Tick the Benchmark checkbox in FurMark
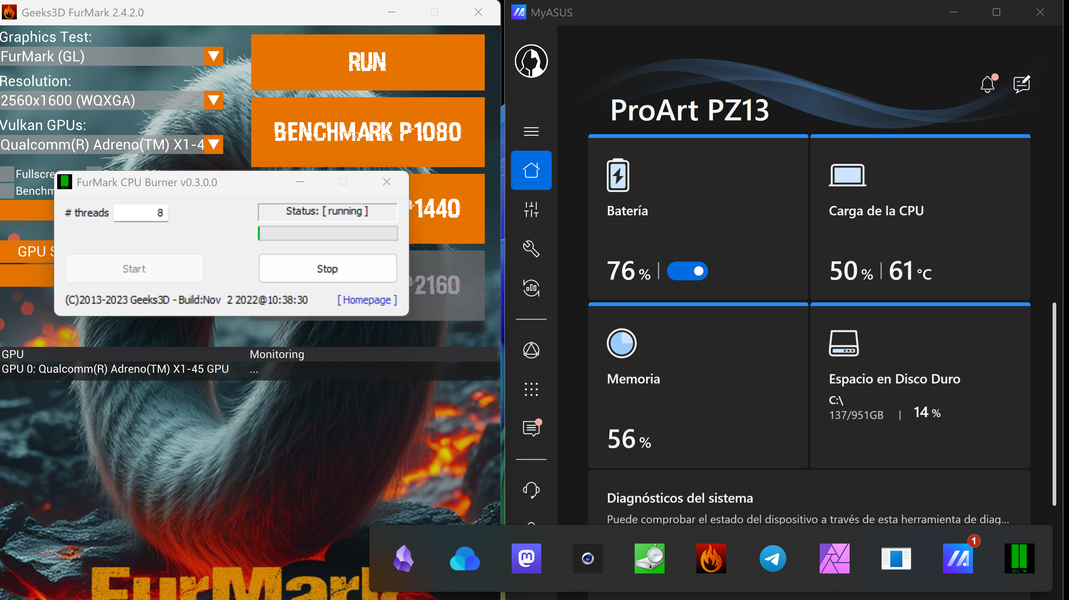Screen dimensions: 1069x600 click(7, 191)
